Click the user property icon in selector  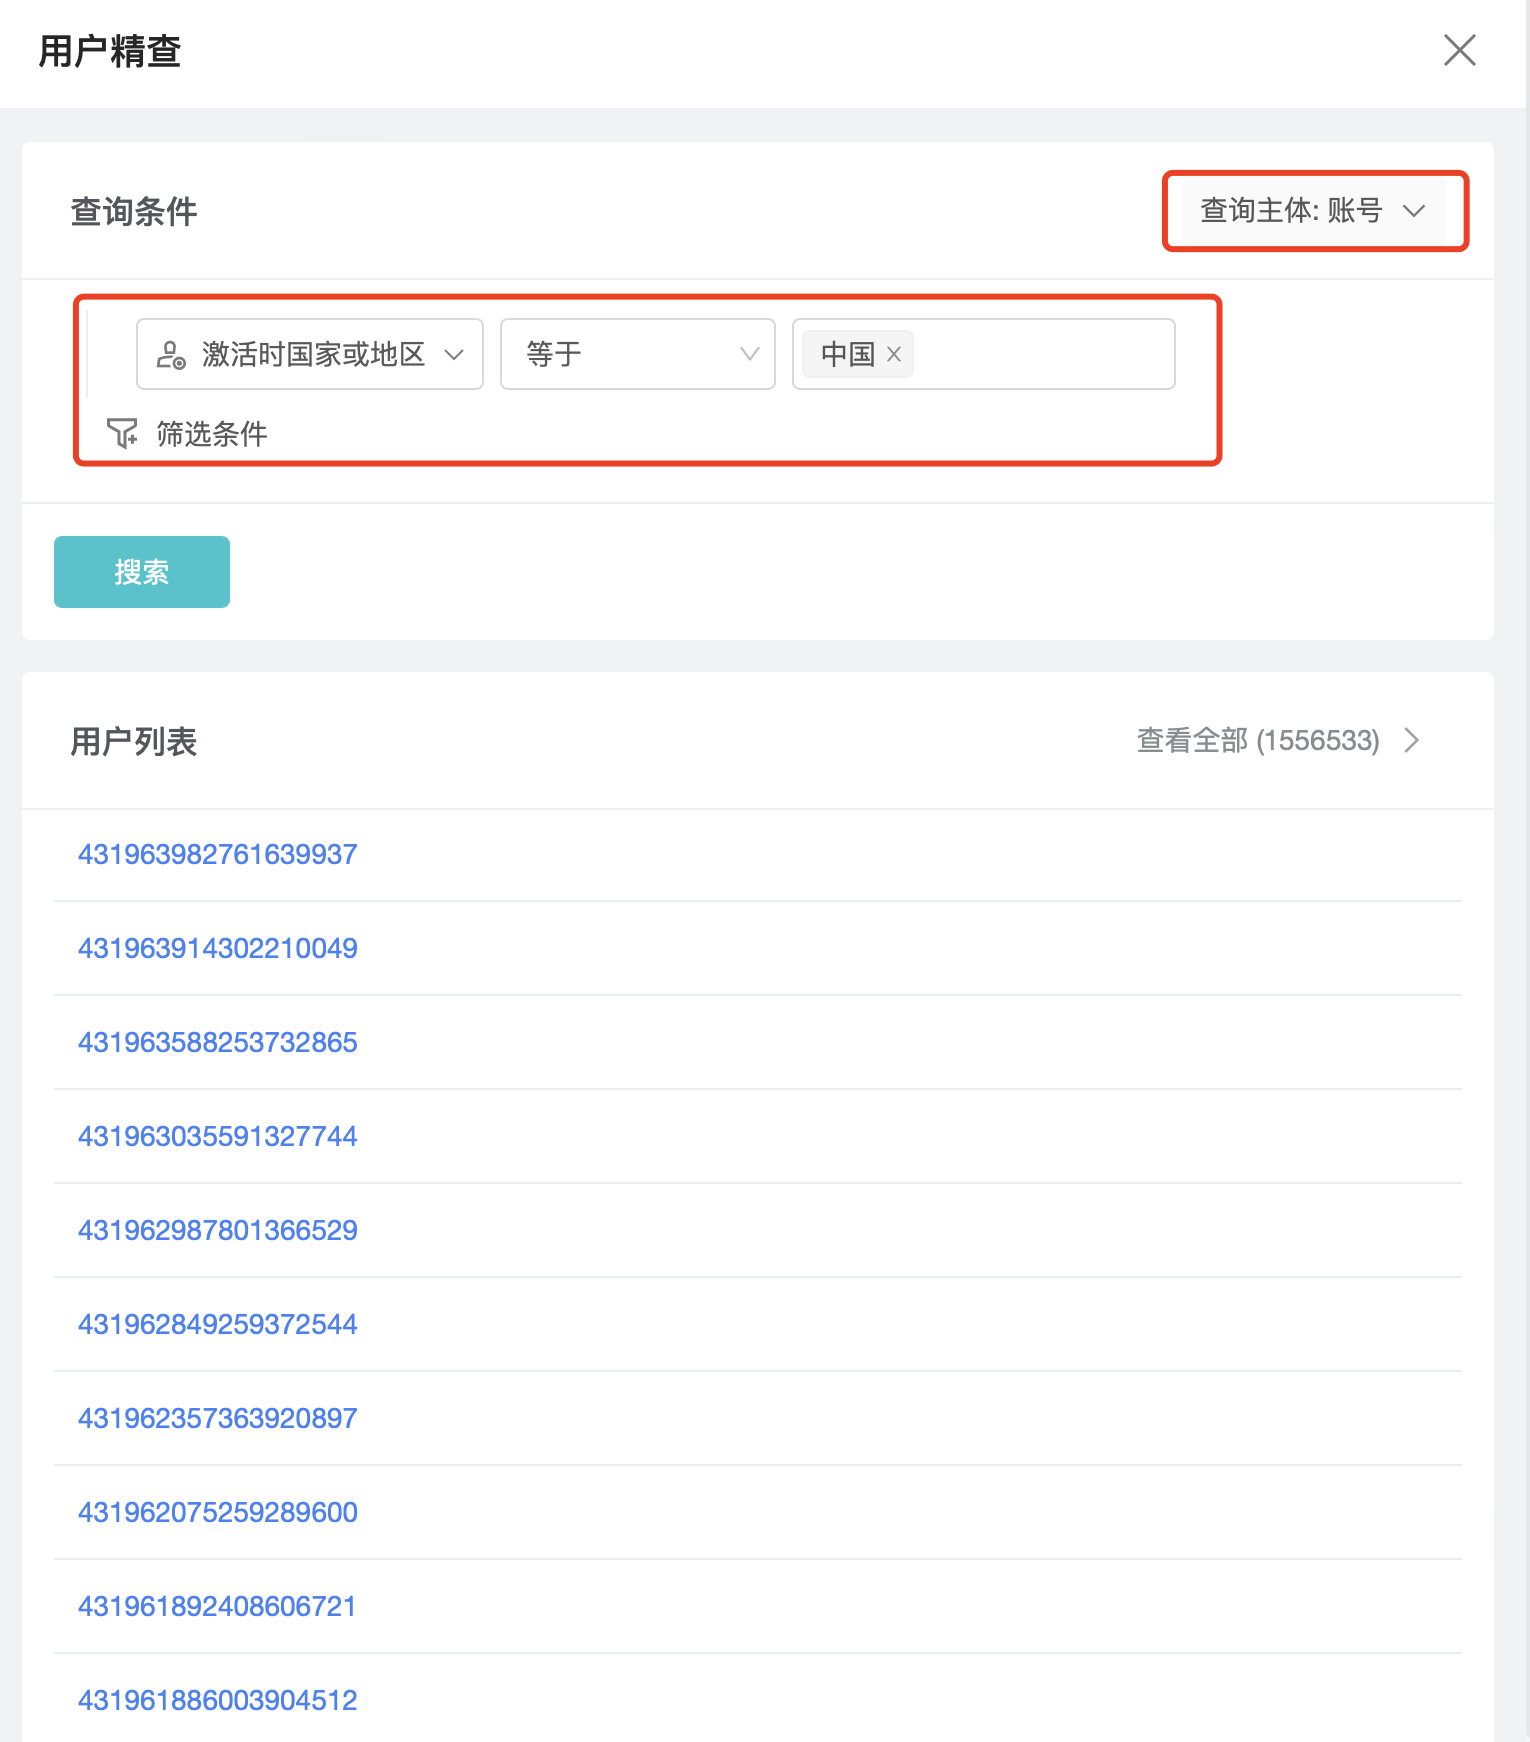coord(171,355)
